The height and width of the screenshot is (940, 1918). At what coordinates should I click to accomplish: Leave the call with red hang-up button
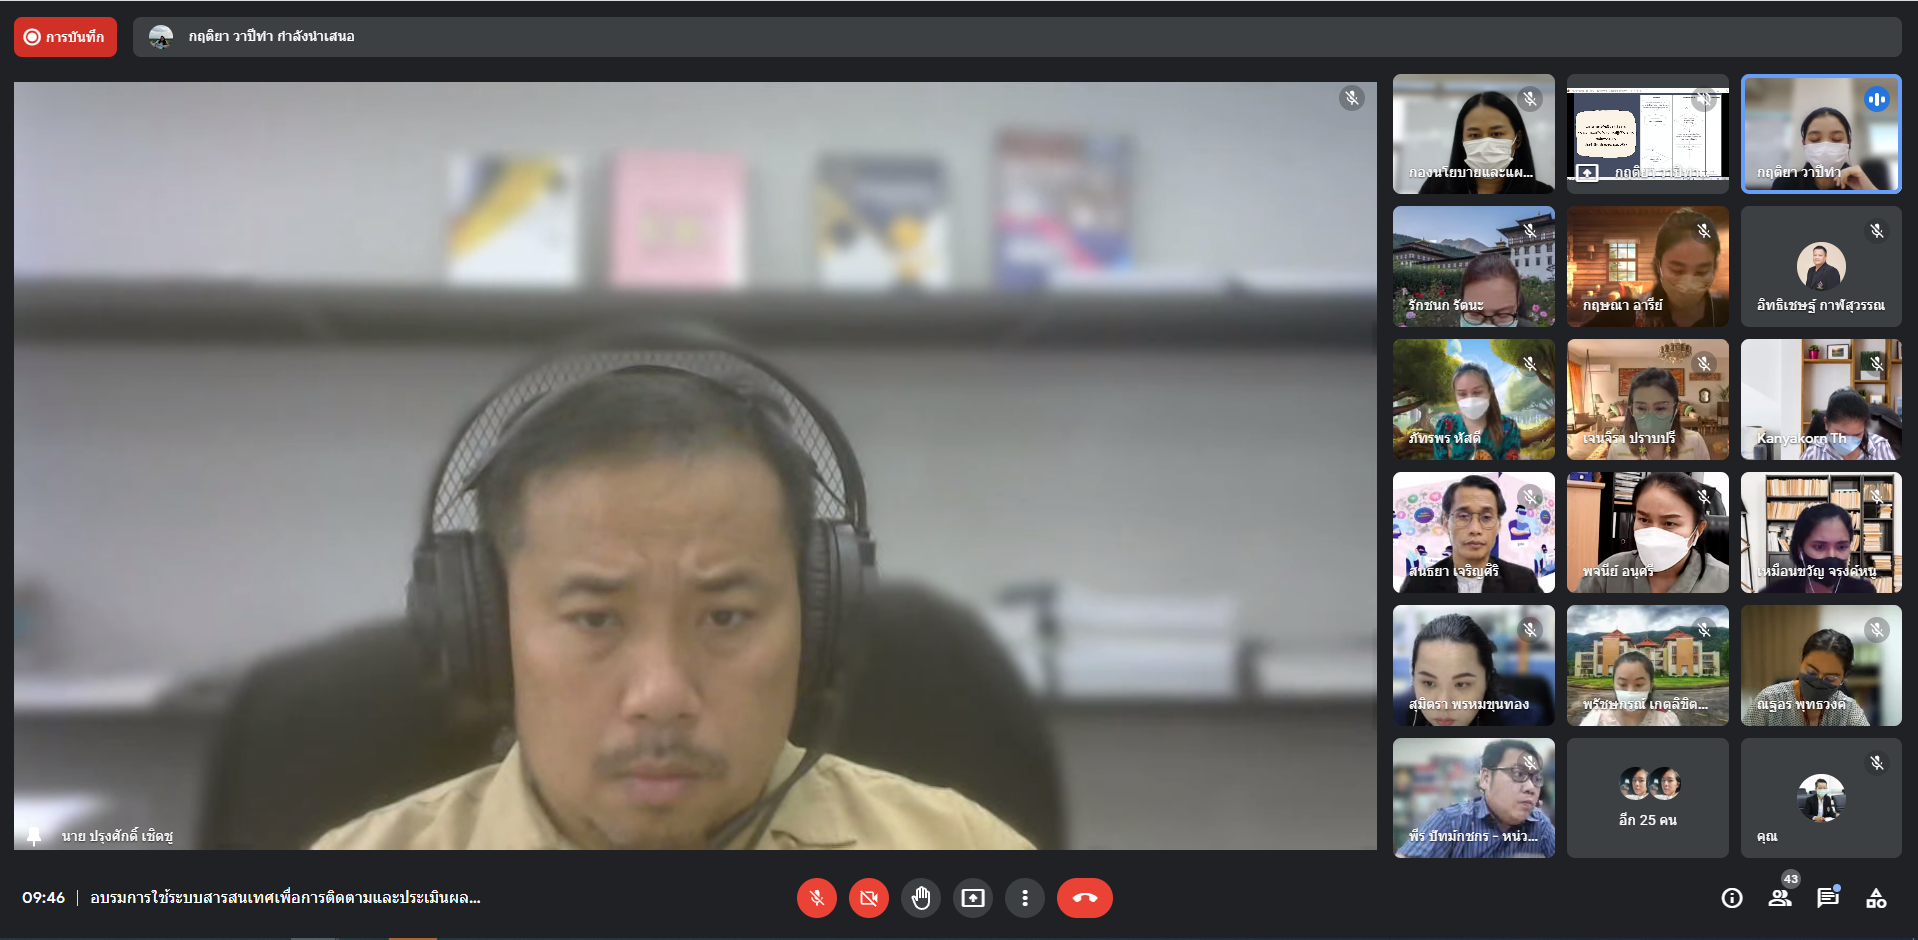tap(1084, 898)
